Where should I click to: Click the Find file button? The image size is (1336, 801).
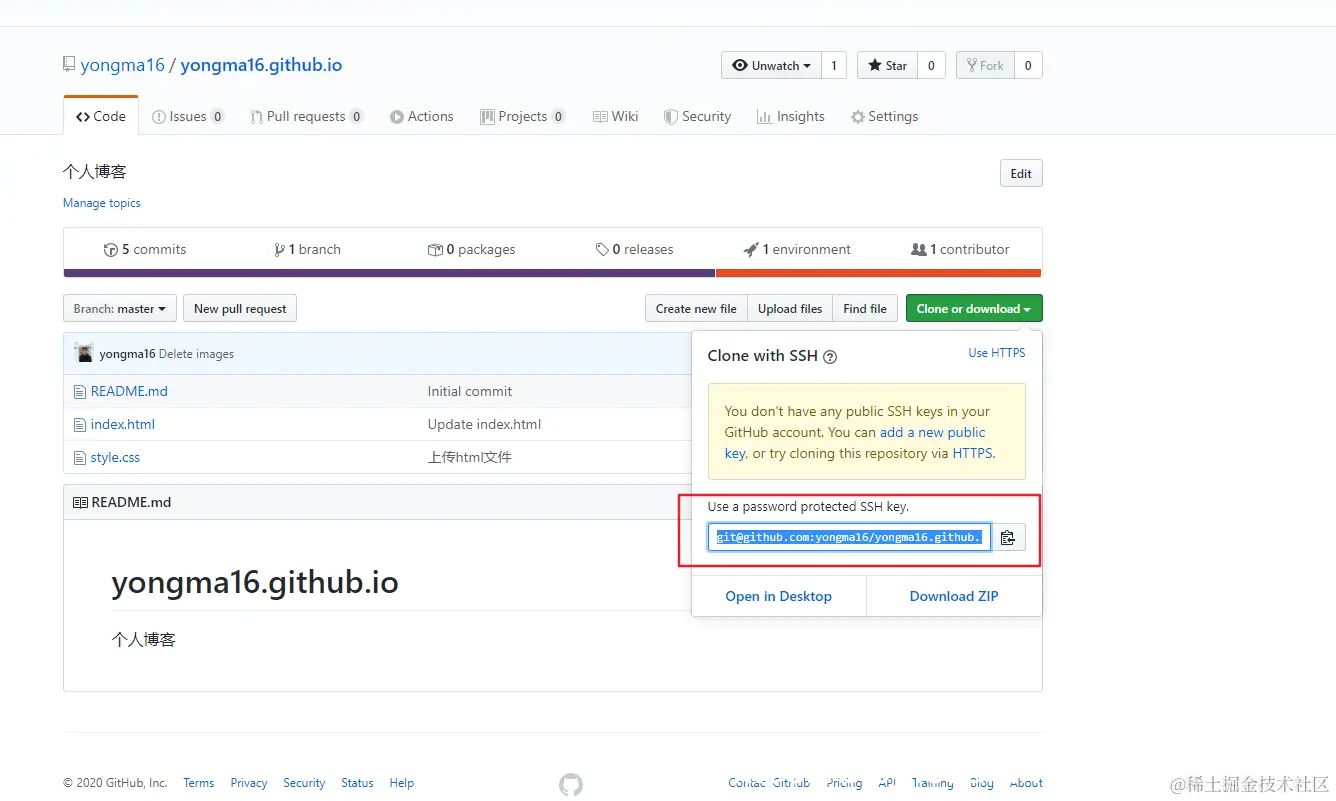[x=865, y=308]
